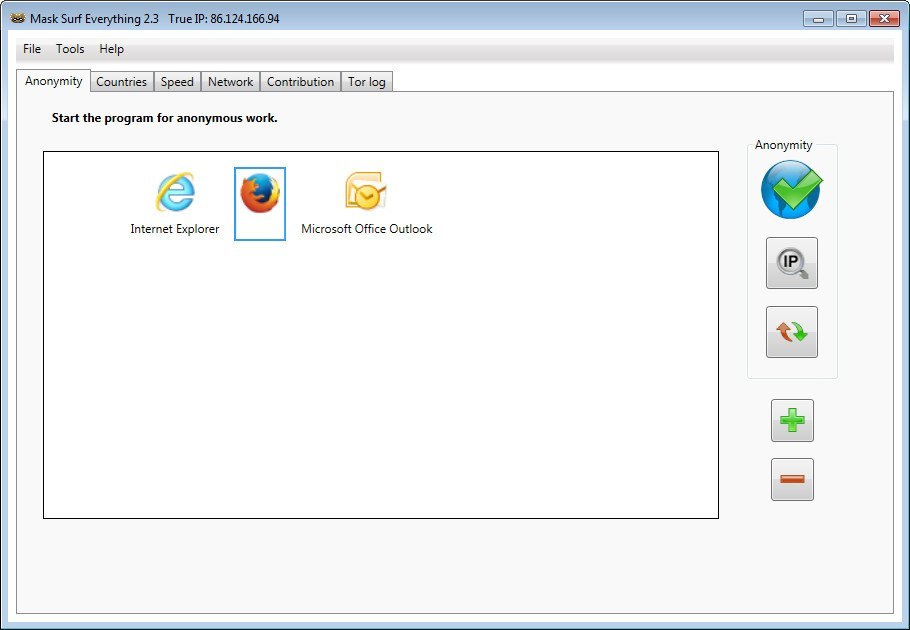910x630 pixels.
Task: Open the Help menu
Action: point(111,49)
